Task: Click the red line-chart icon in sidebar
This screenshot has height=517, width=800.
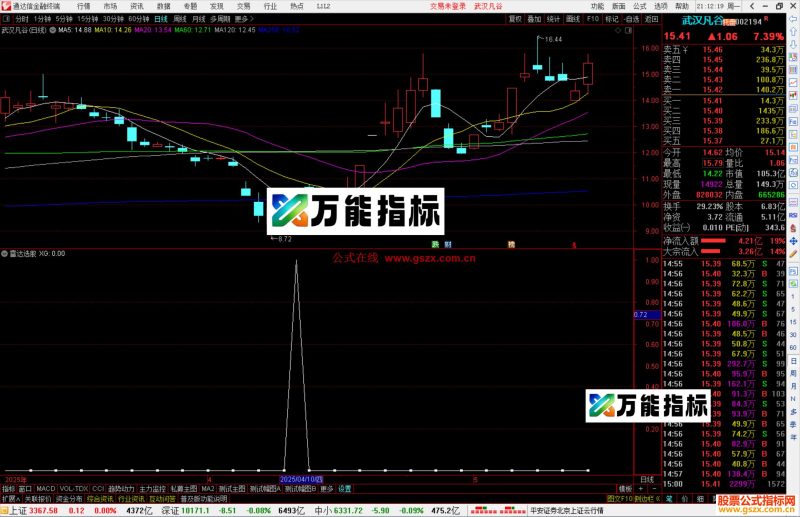Action: [x=793, y=83]
